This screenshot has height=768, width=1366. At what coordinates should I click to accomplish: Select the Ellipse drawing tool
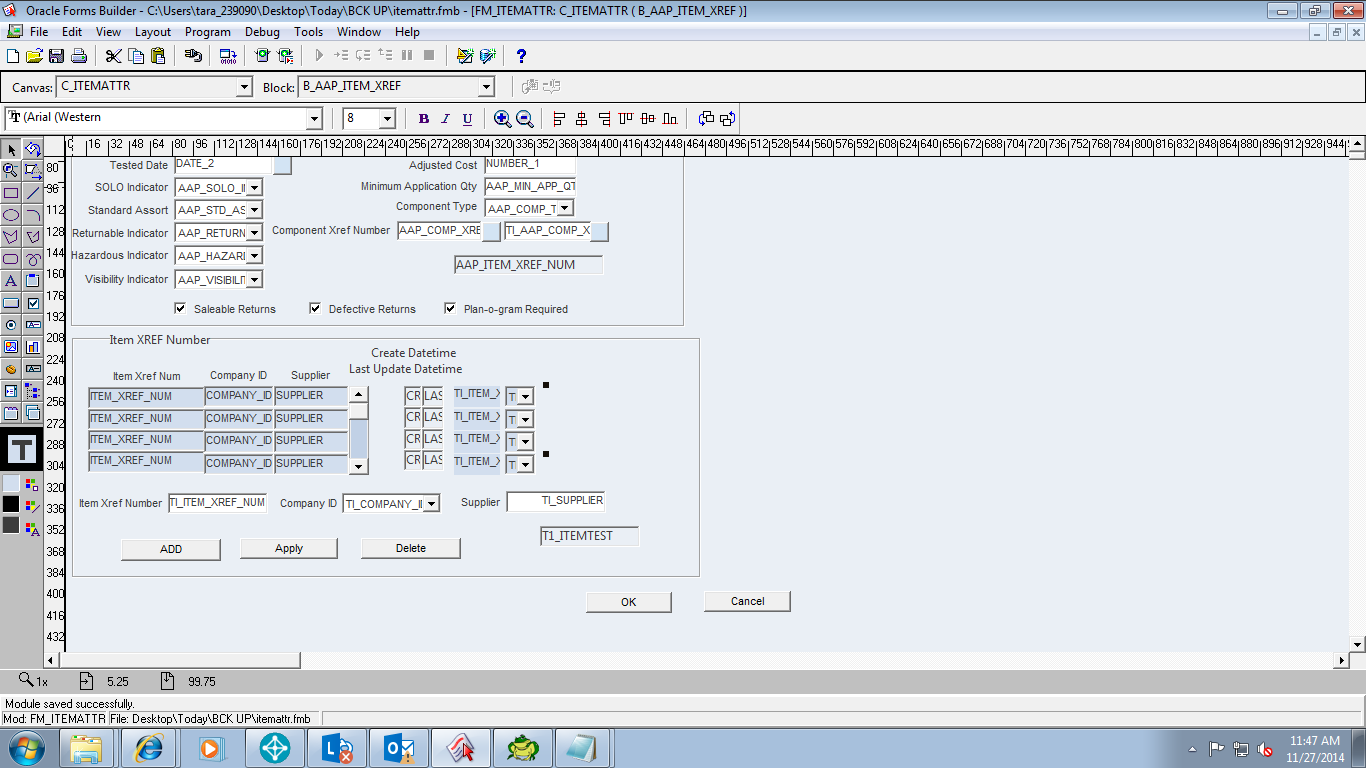click(11, 215)
